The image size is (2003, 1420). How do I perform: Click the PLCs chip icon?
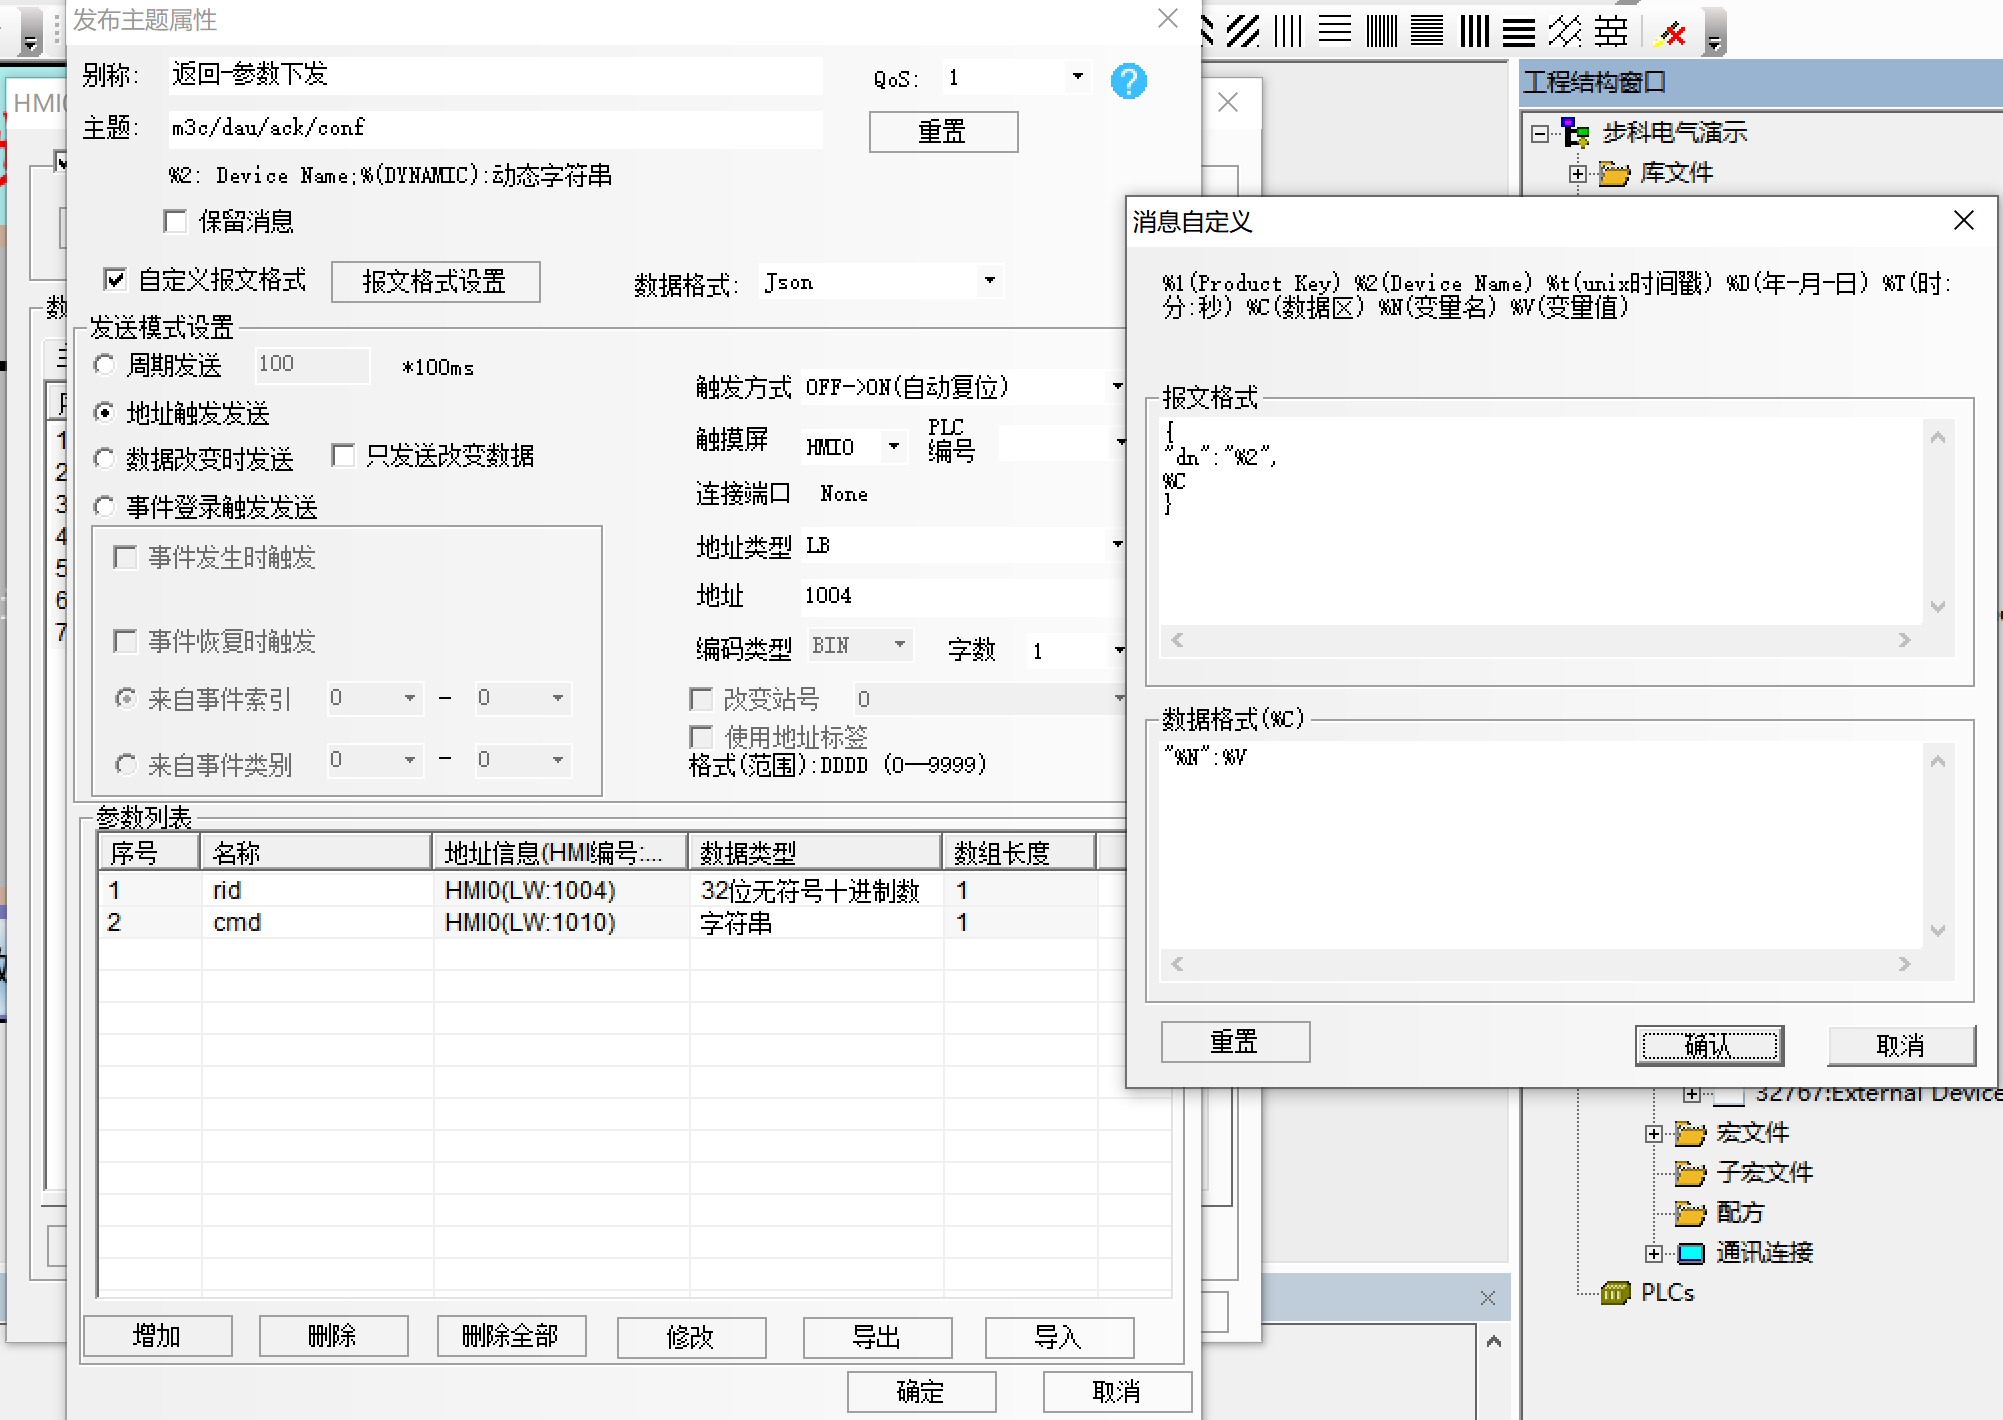[x=1615, y=1293]
